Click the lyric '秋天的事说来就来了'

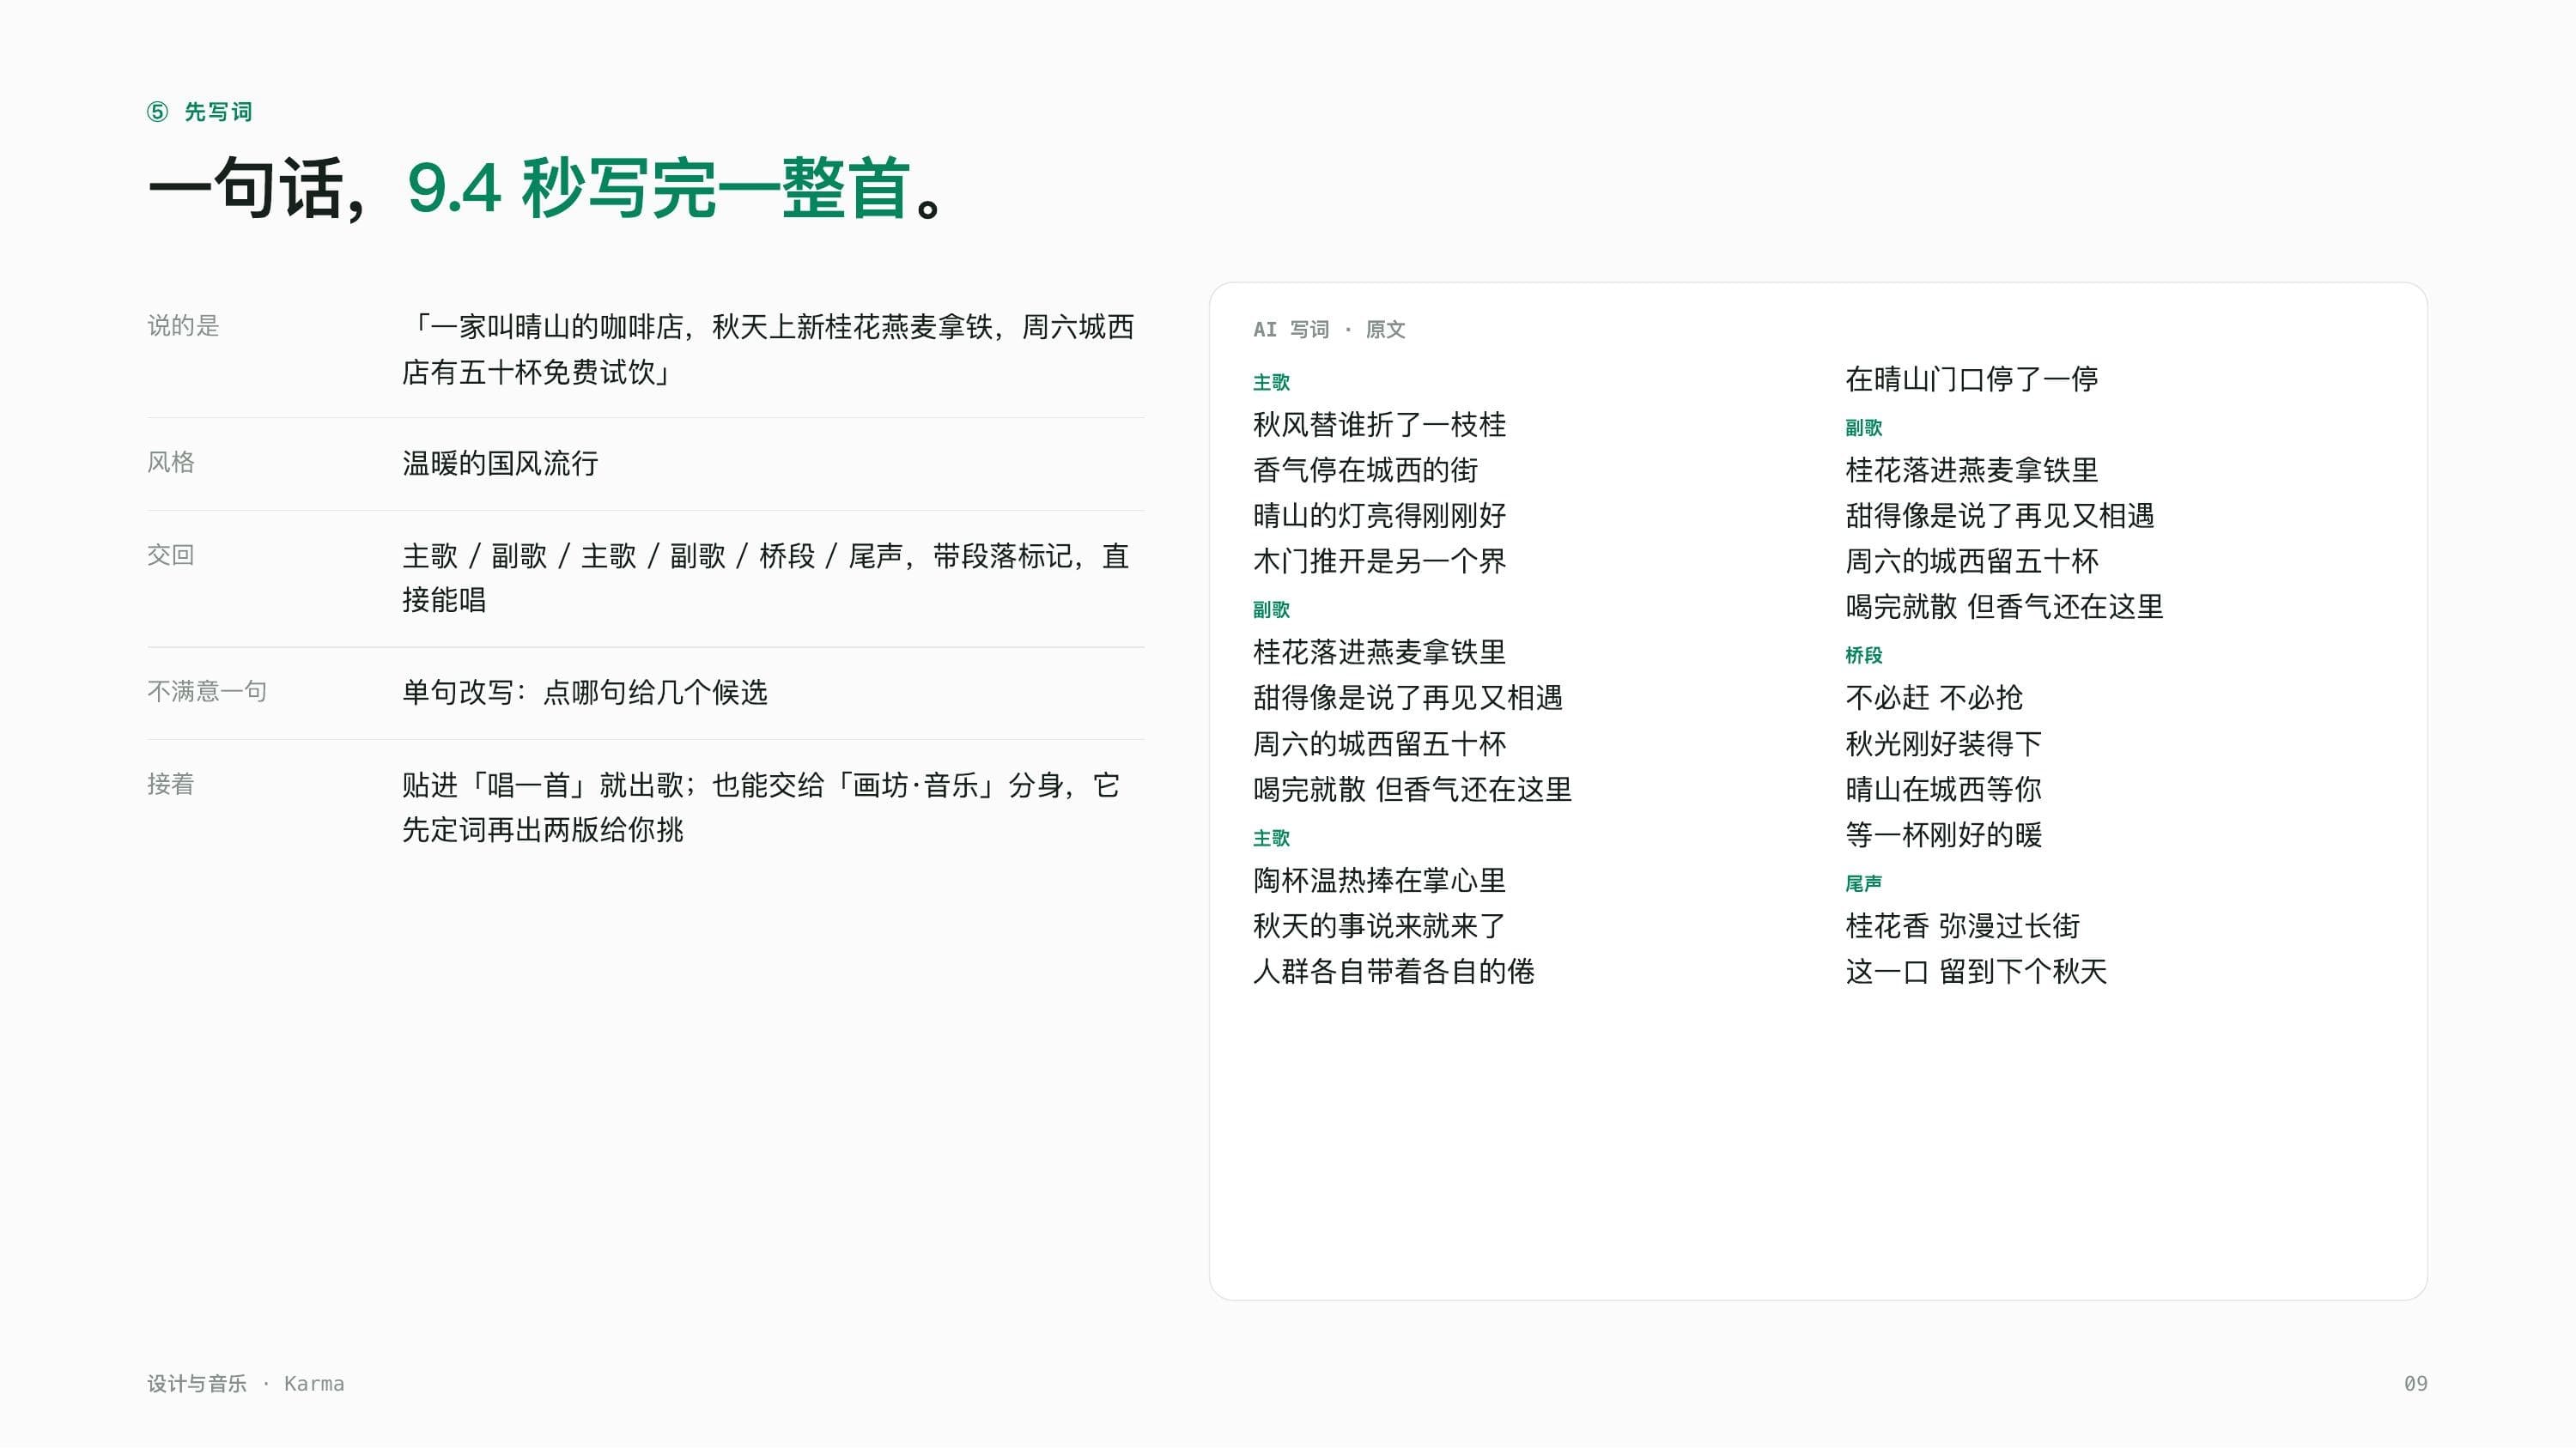[1379, 926]
